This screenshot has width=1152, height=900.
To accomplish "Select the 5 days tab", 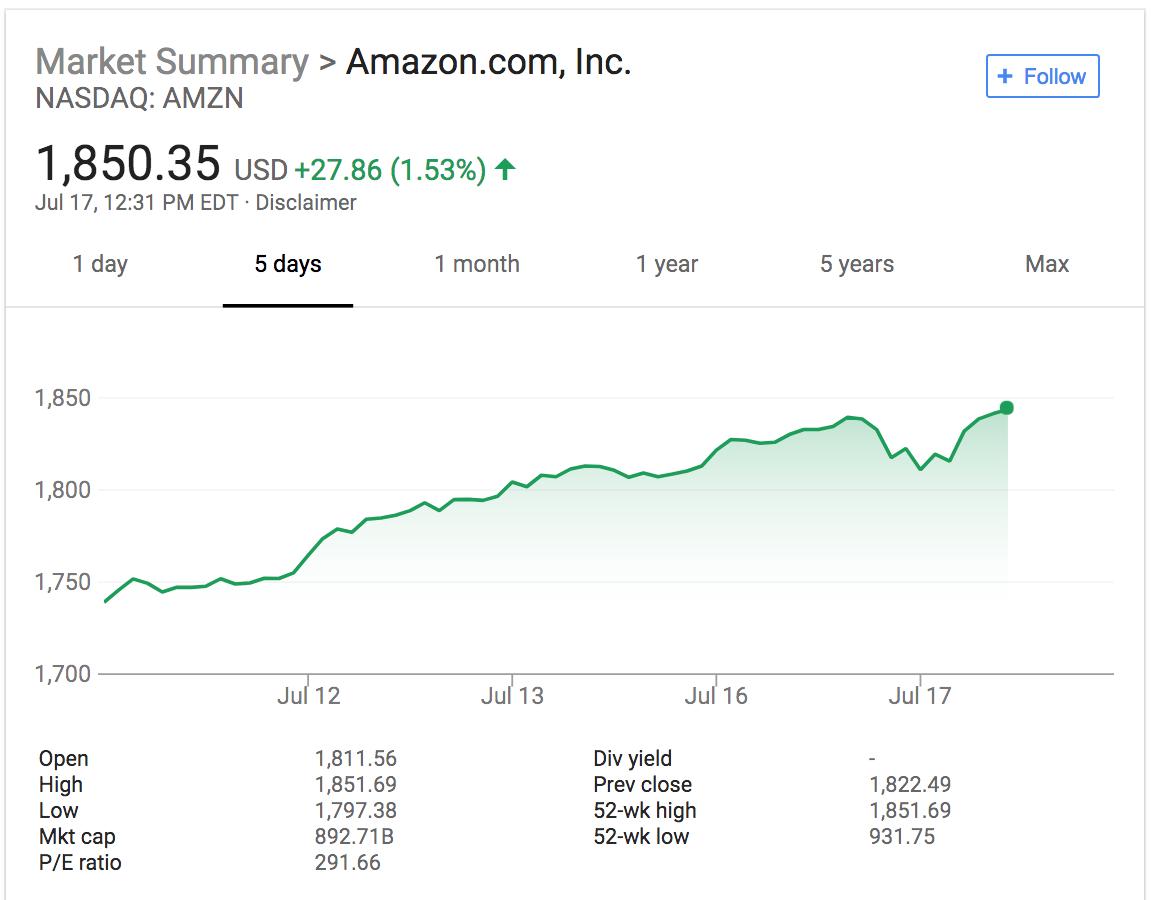I will (x=288, y=265).
